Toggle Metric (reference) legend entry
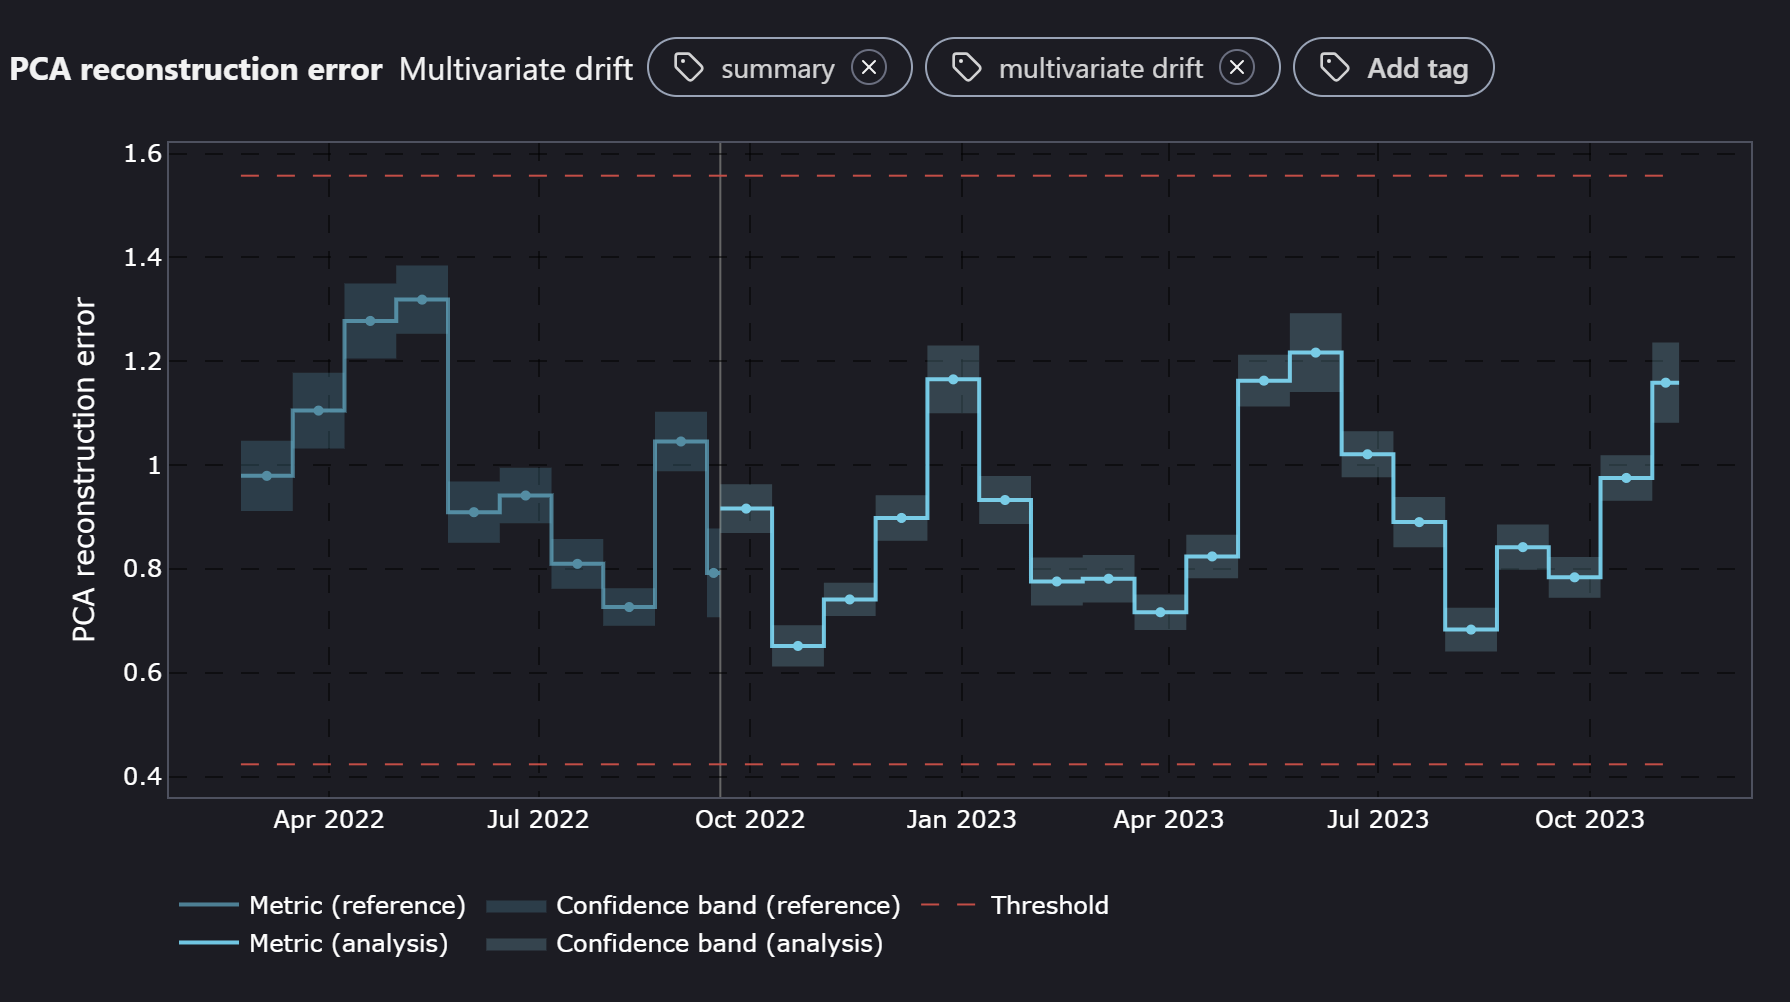1790x1002 pixels. click(x=322, y=905)
